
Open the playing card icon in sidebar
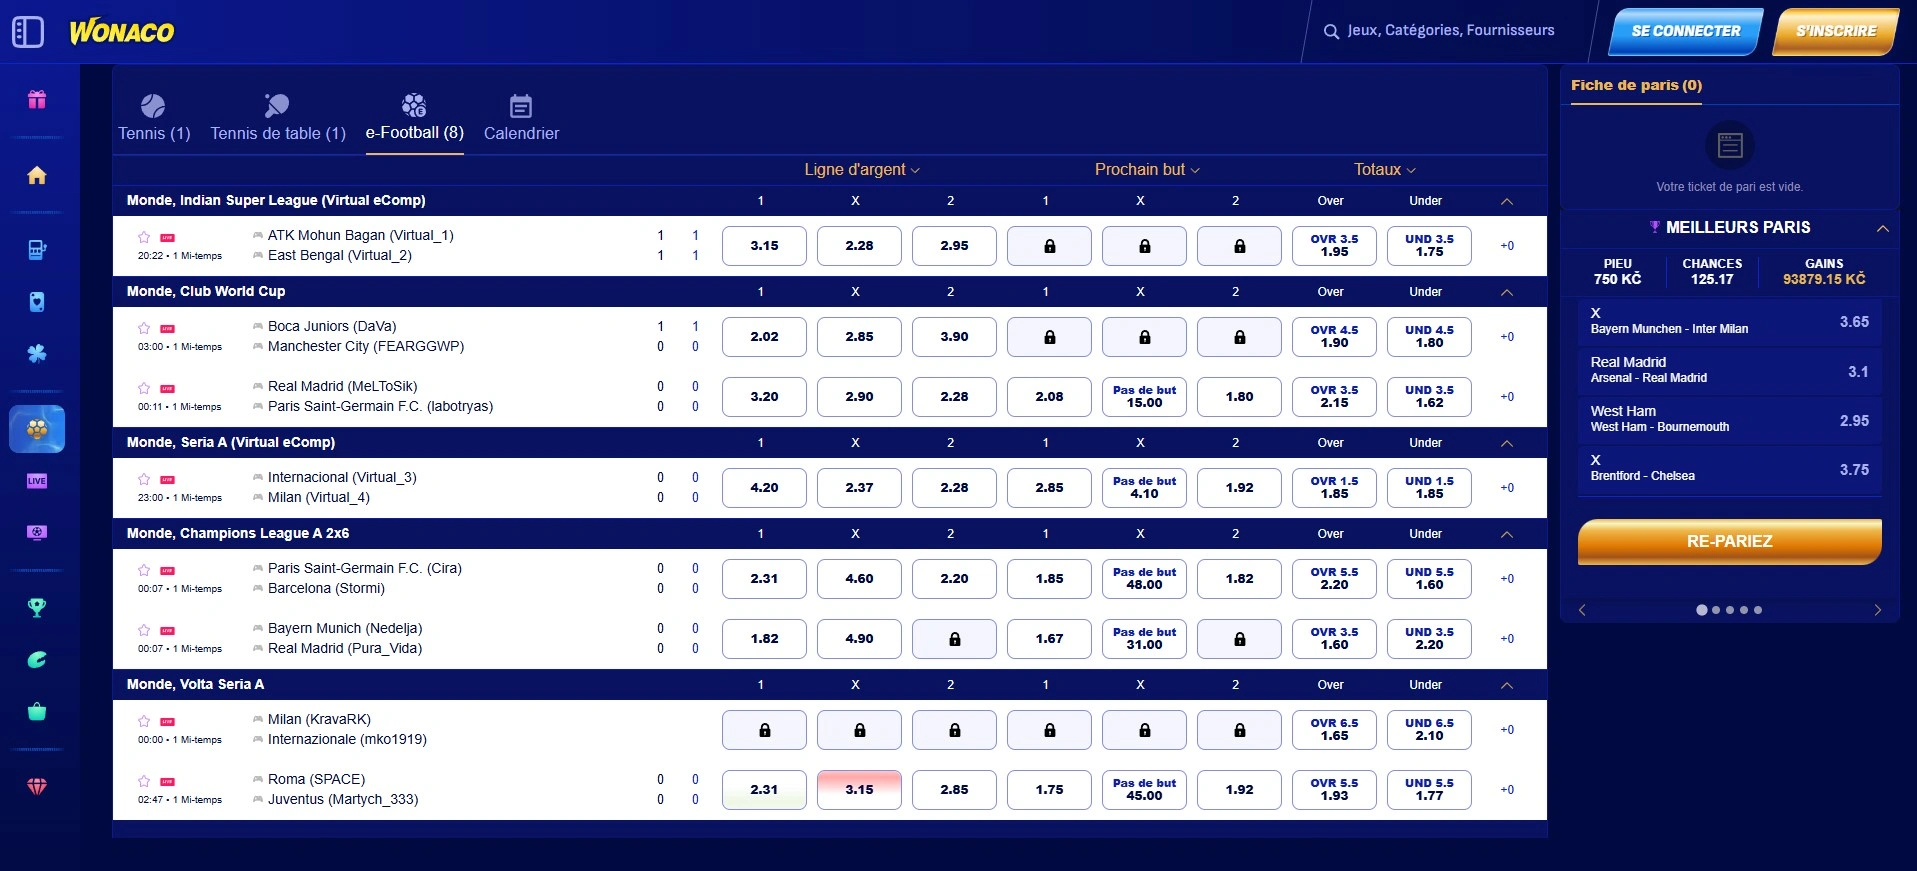click(37, 302)
